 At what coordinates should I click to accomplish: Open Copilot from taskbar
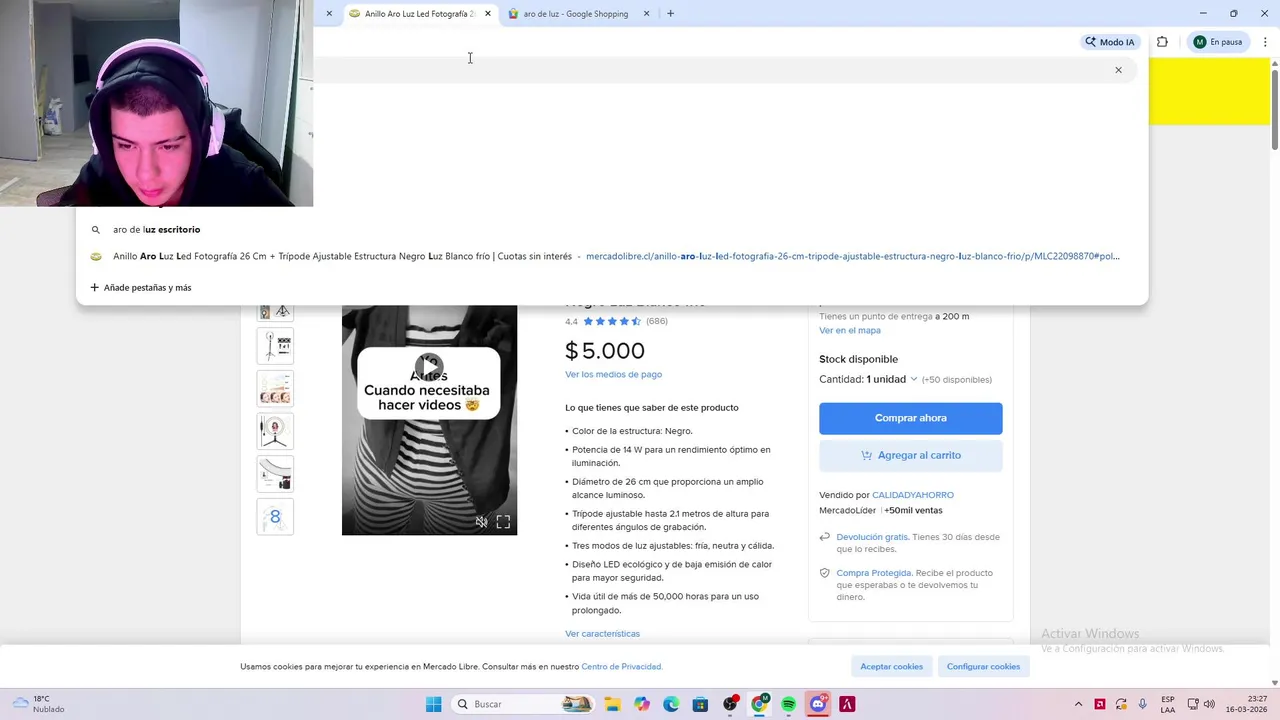pyautogui.click(x=642, y=704)
